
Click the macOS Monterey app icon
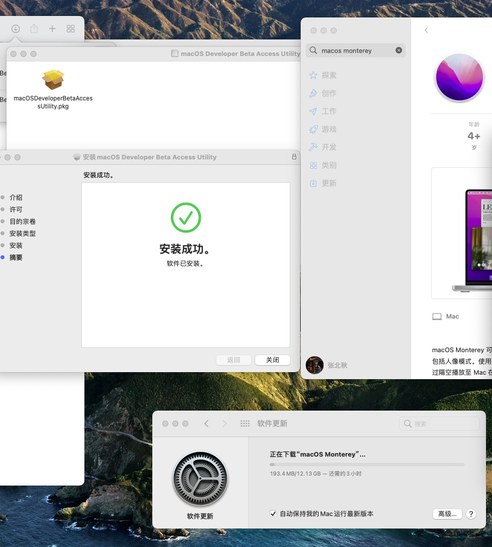coord(459,78)
